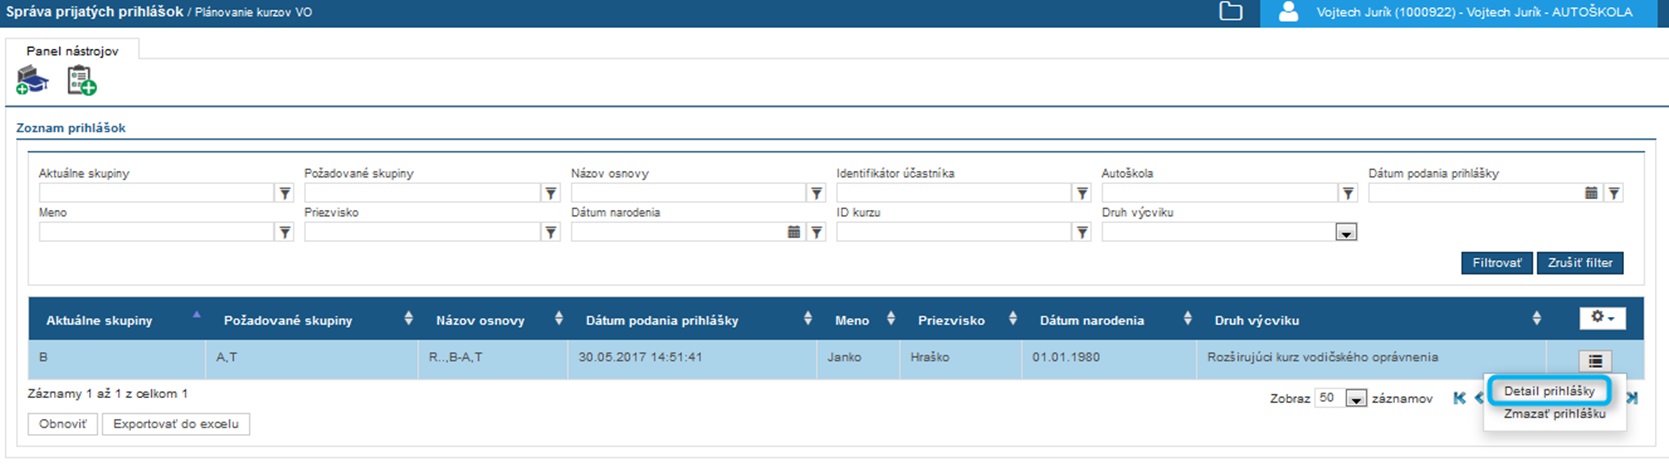Click filter icon beside Autoškola field
The width and height of the screenshot is (1669, 470).
click(1348, 193)
